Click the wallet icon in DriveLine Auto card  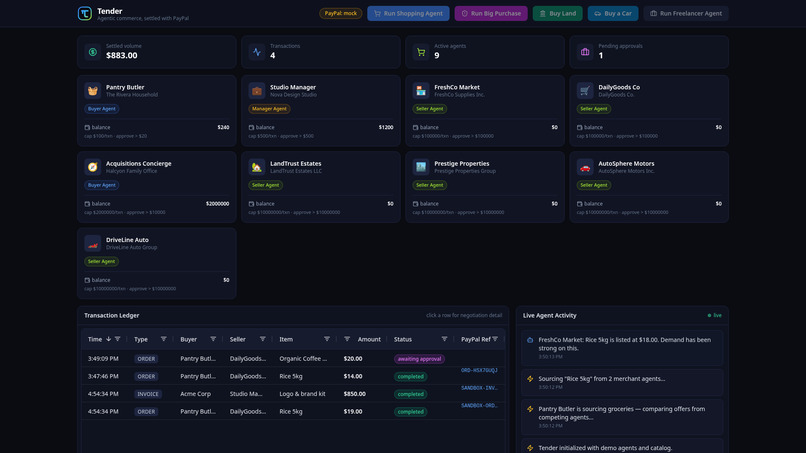87,280
